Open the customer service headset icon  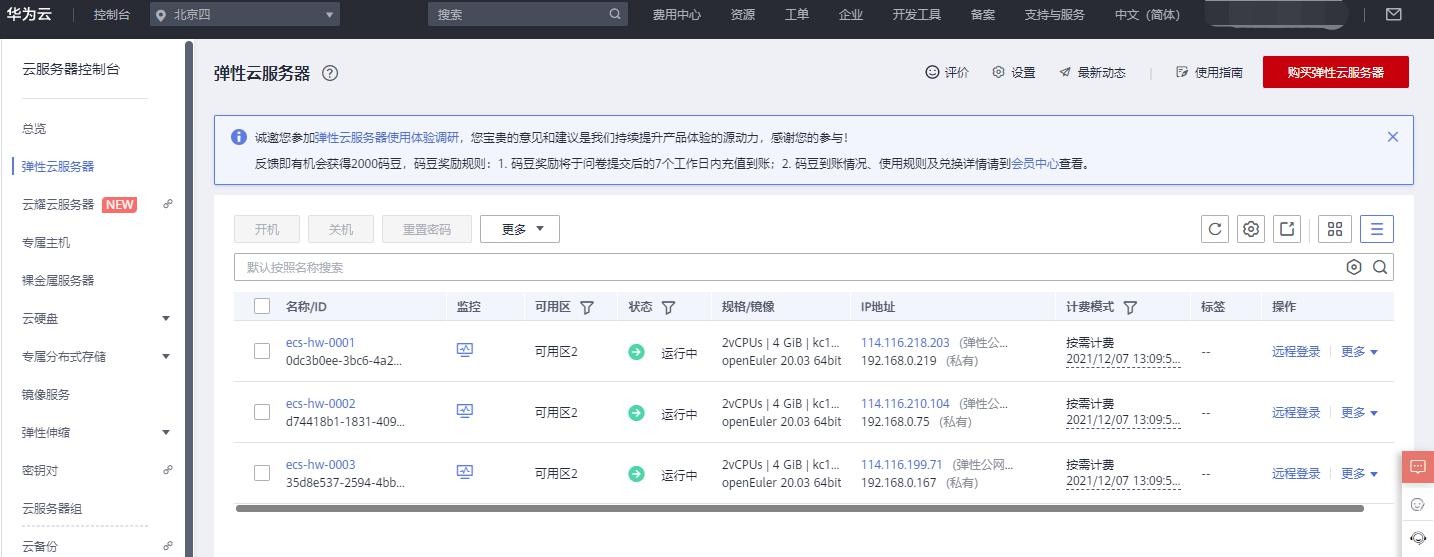pyautogui.click(x=1417, y=538)
